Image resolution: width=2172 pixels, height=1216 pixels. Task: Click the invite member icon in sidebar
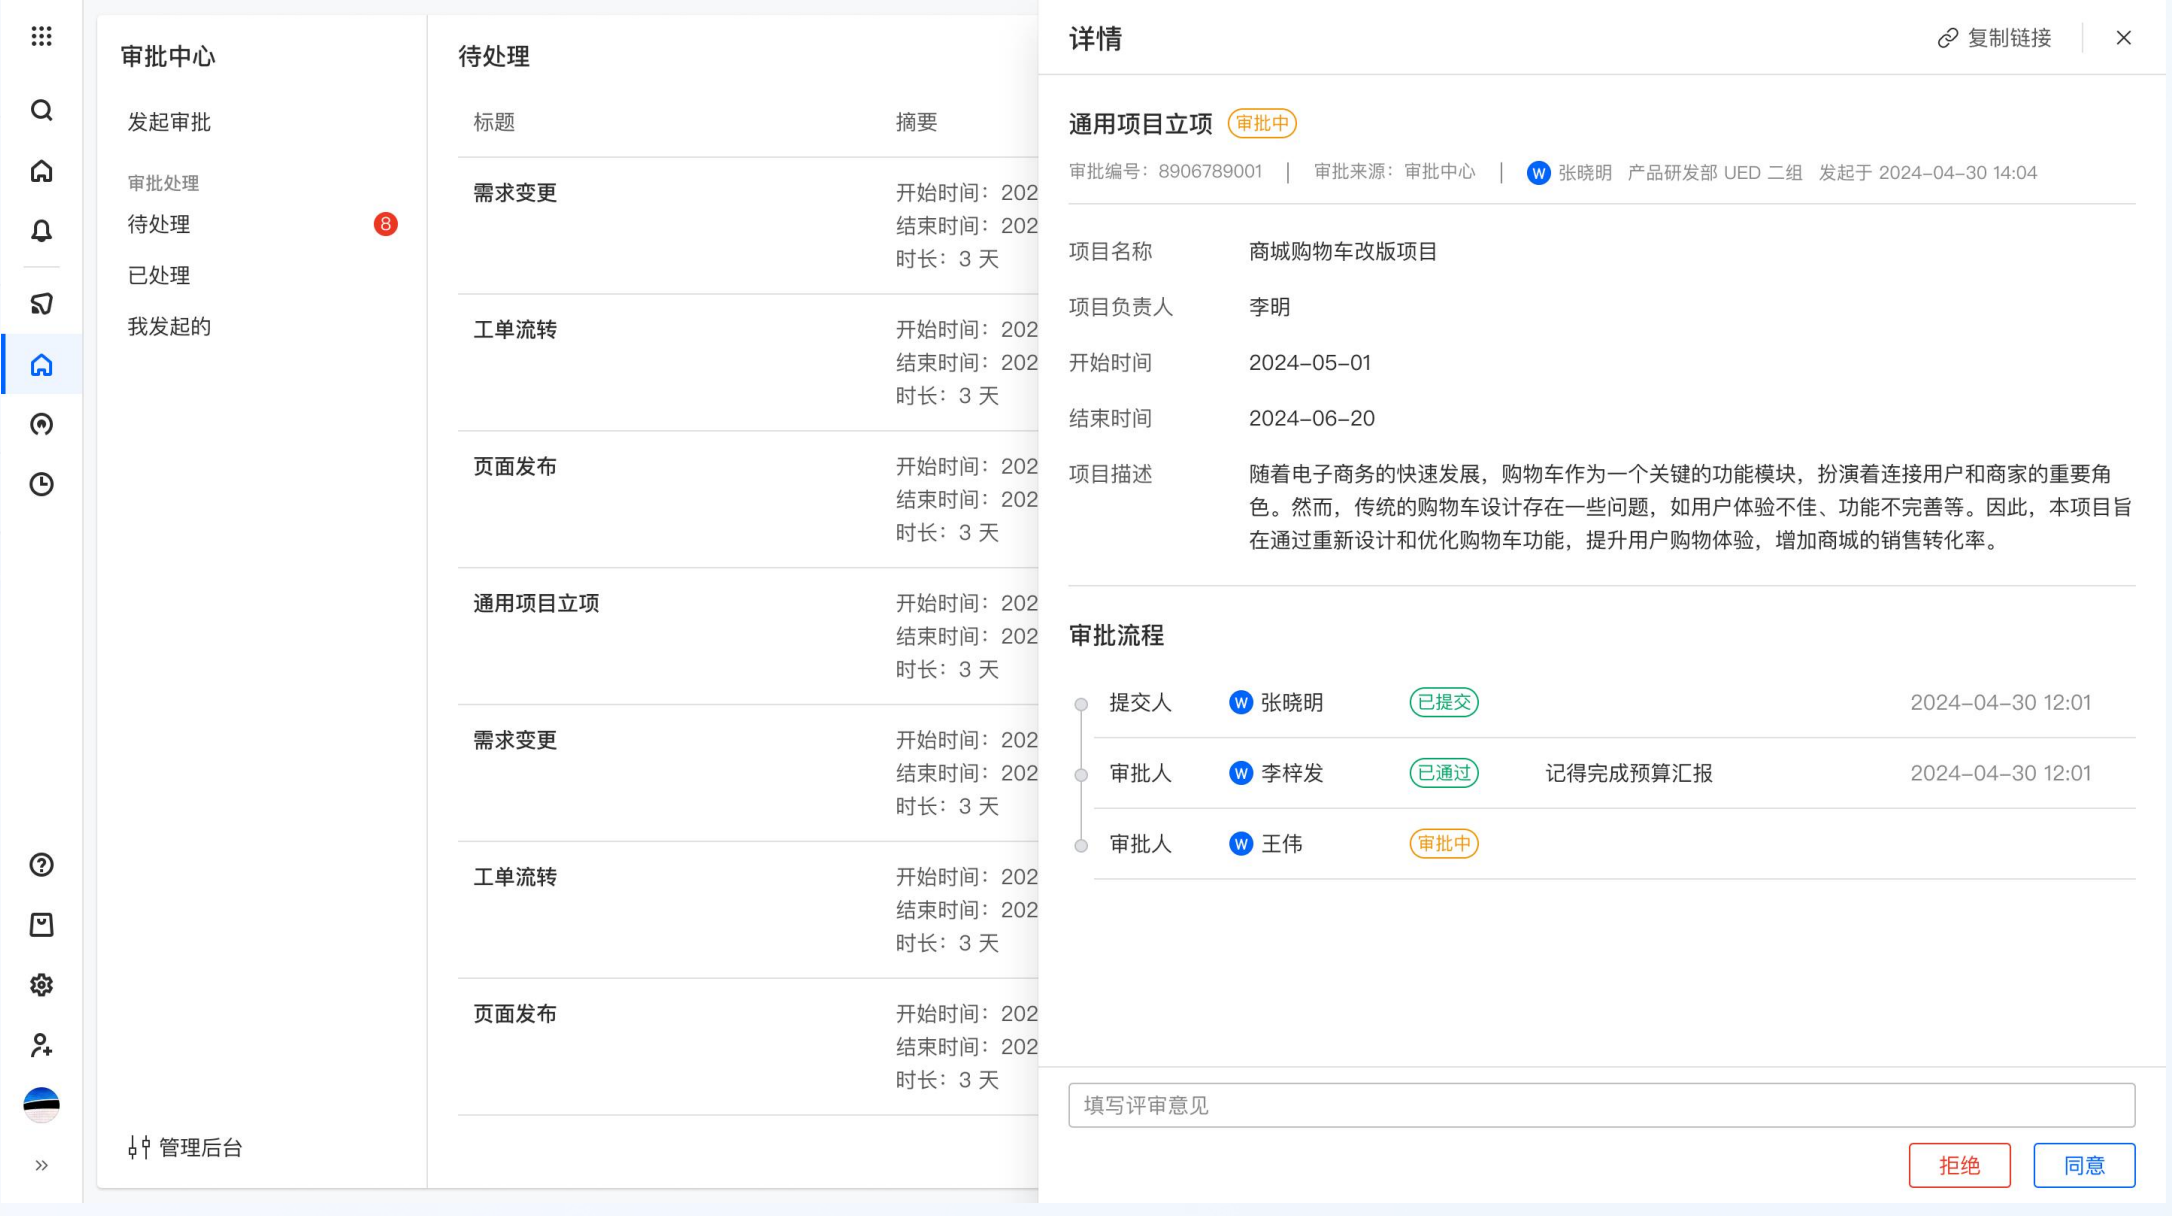[x=41, y=1045]
